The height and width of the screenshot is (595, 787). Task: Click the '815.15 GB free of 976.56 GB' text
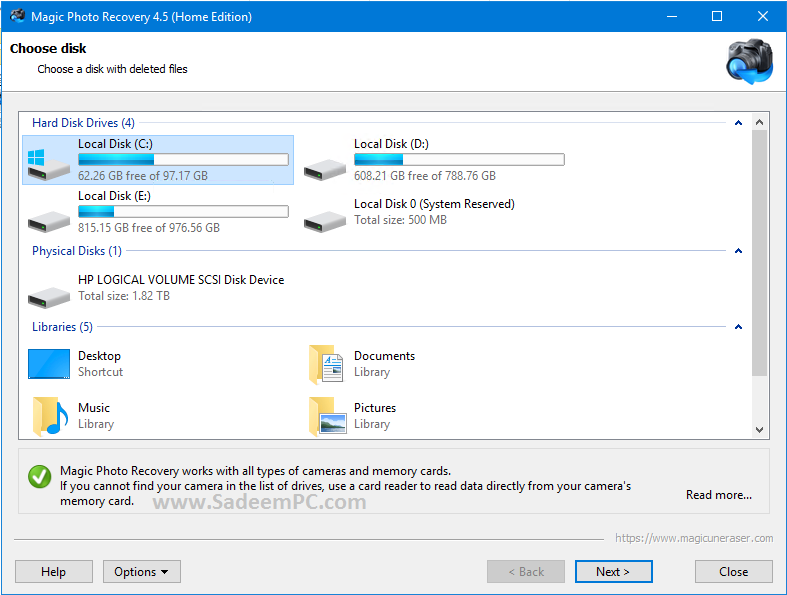[x=149, y=228]
